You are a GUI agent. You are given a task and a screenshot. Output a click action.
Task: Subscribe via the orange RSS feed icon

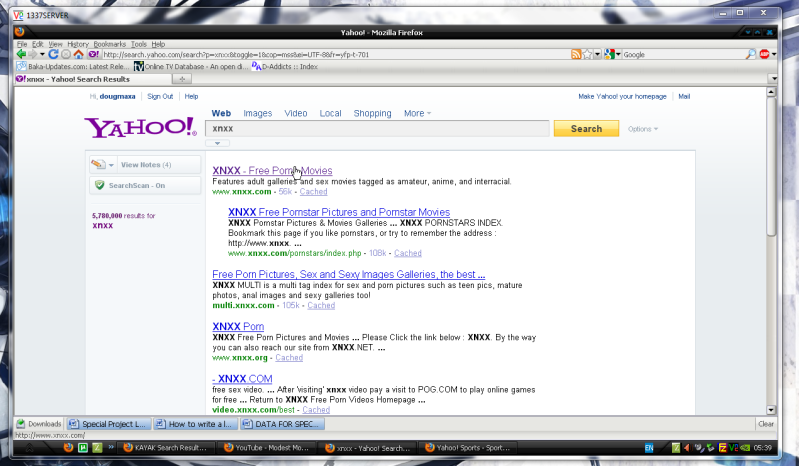(576, 54)
